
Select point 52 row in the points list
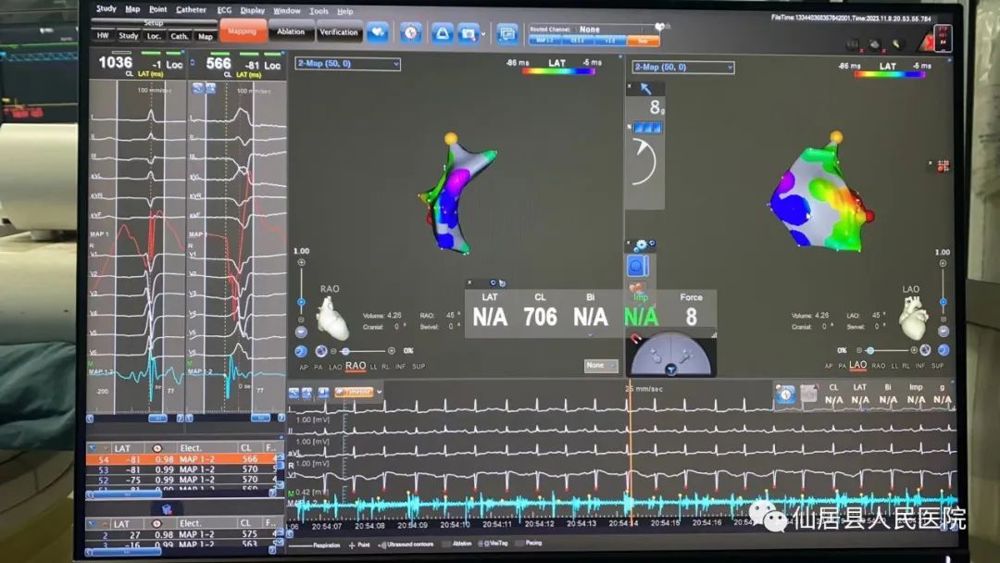[181, 479]
